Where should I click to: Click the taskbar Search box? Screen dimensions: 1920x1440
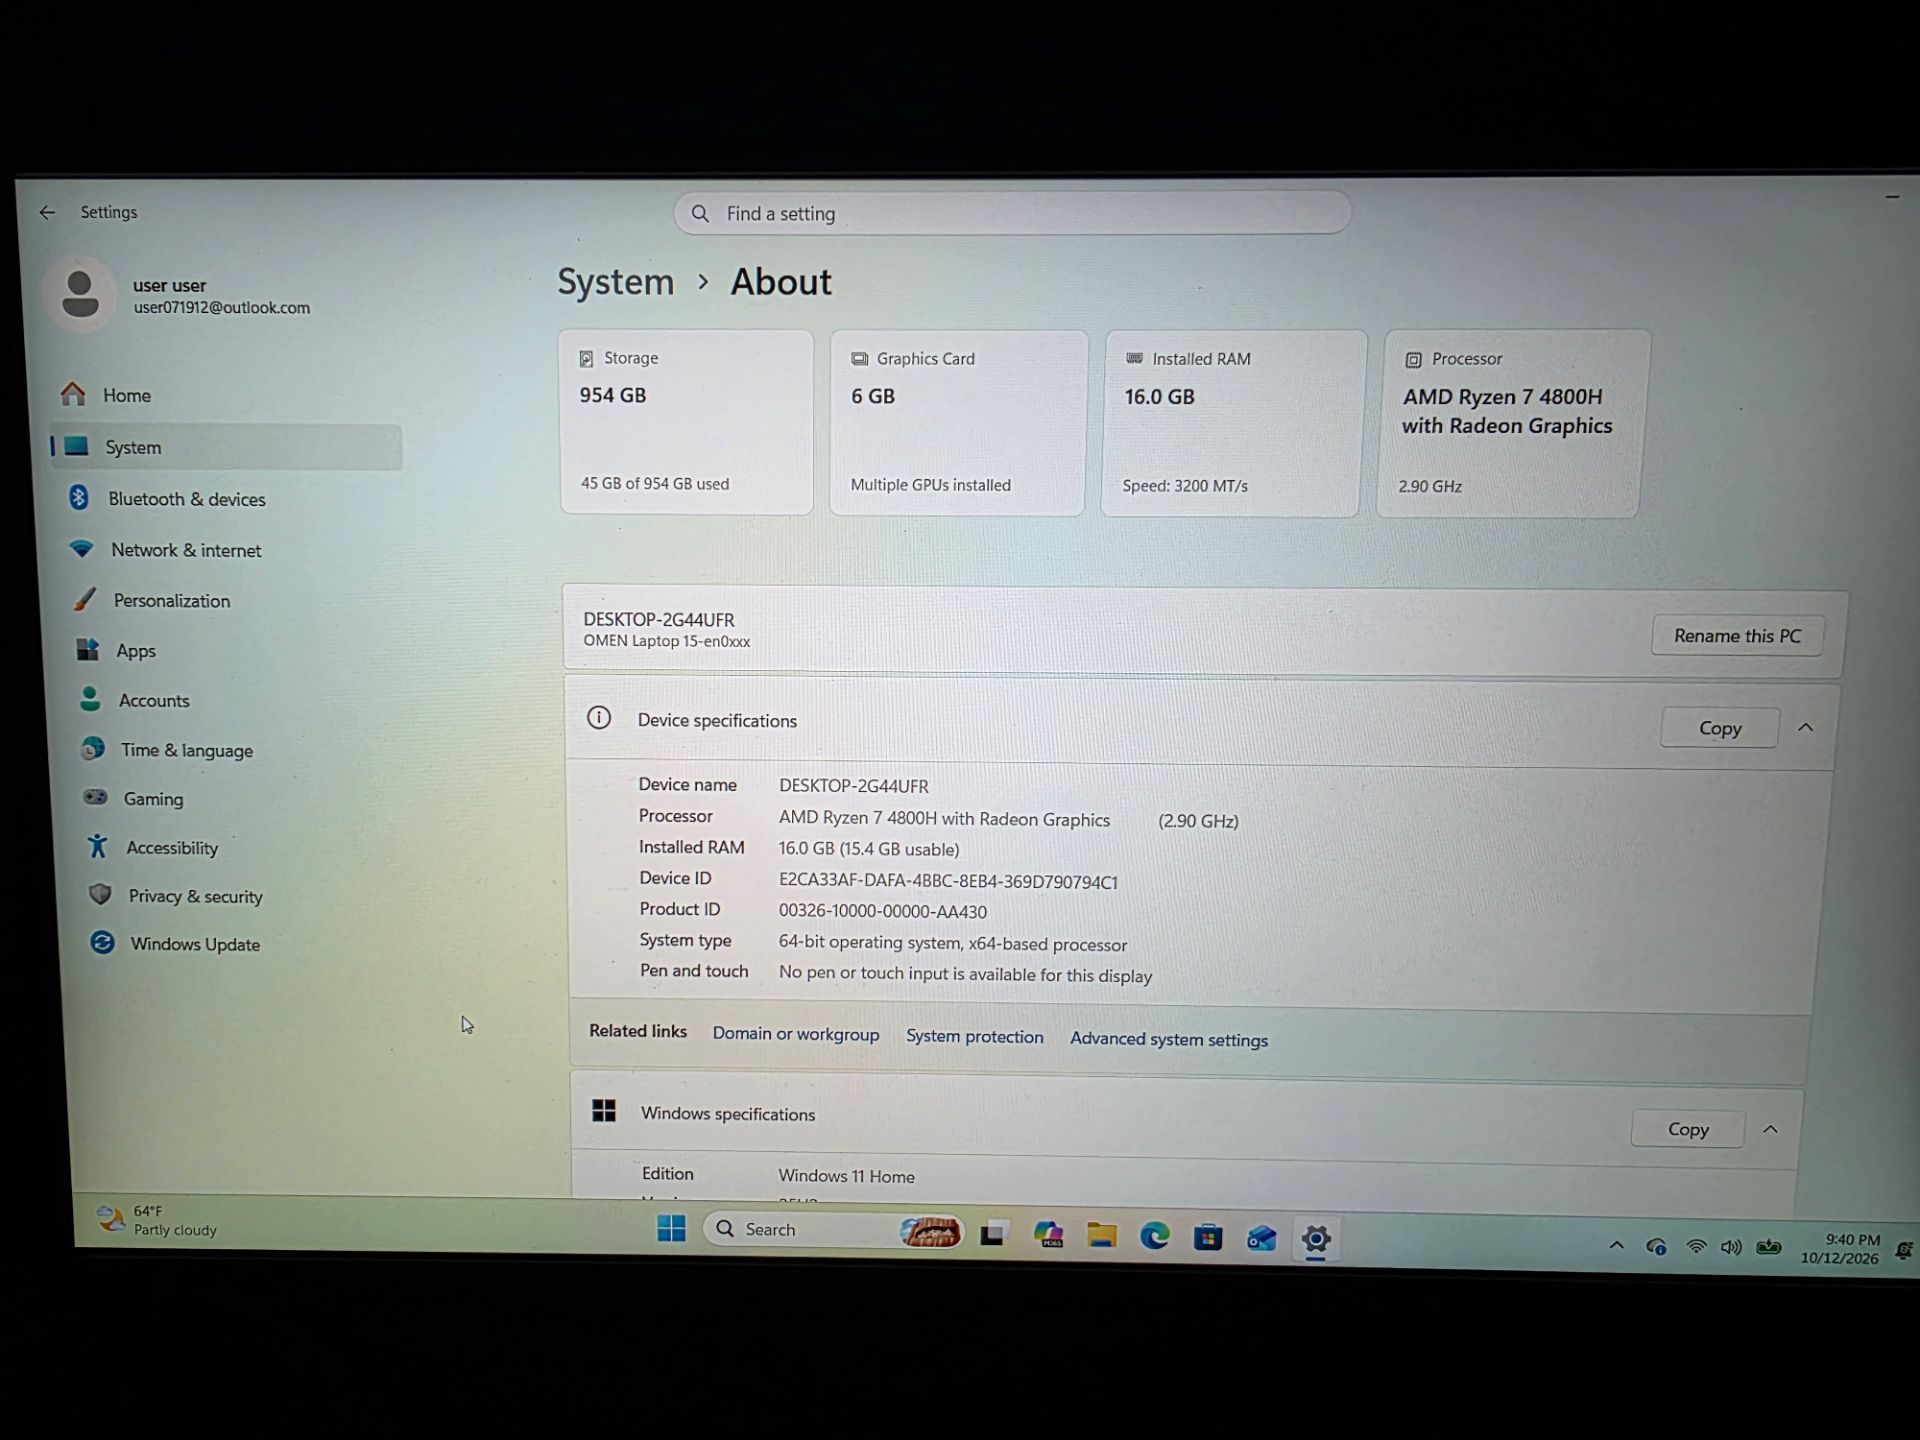[x=833, y=1230]
